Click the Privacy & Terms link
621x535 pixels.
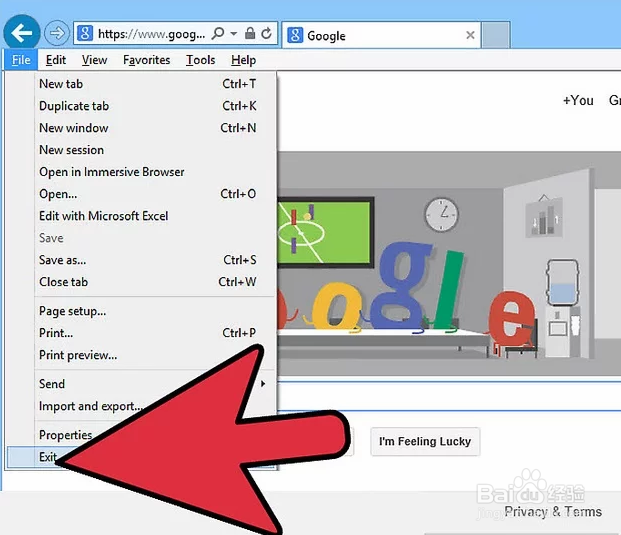click(x=553, y=512)
